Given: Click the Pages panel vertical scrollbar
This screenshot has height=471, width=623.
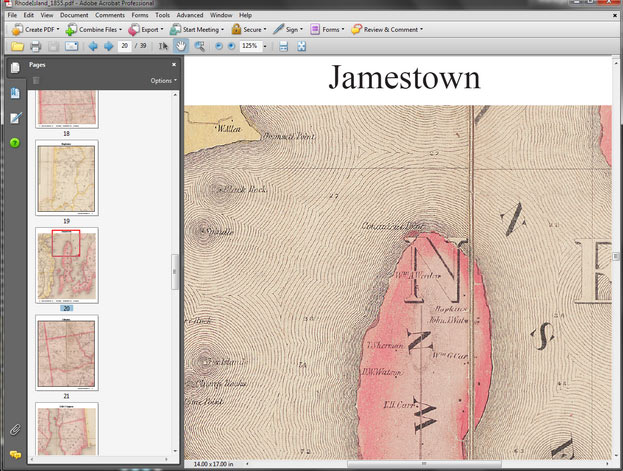Looking at the screenshot, I should tap(175, 273).
